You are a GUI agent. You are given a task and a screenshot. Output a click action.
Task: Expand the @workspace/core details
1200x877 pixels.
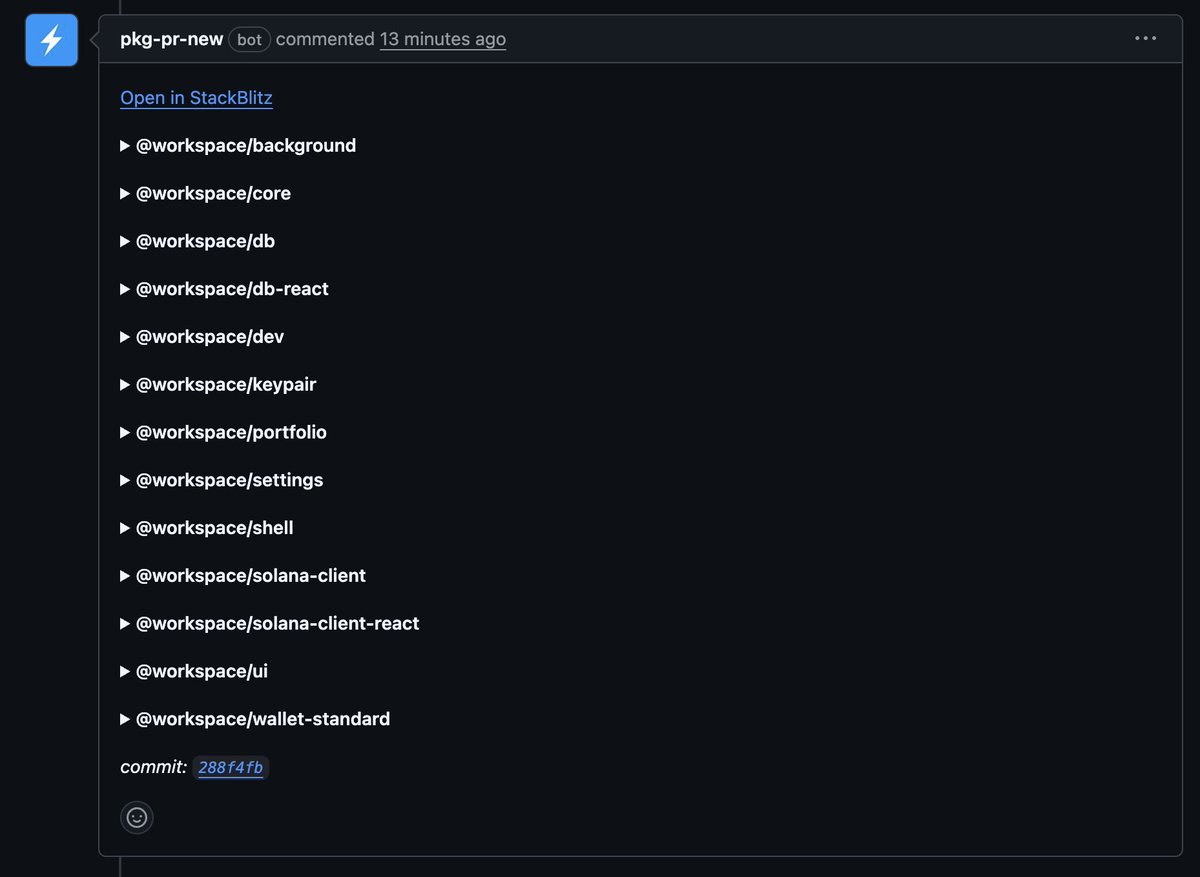(x=206, y=193)
